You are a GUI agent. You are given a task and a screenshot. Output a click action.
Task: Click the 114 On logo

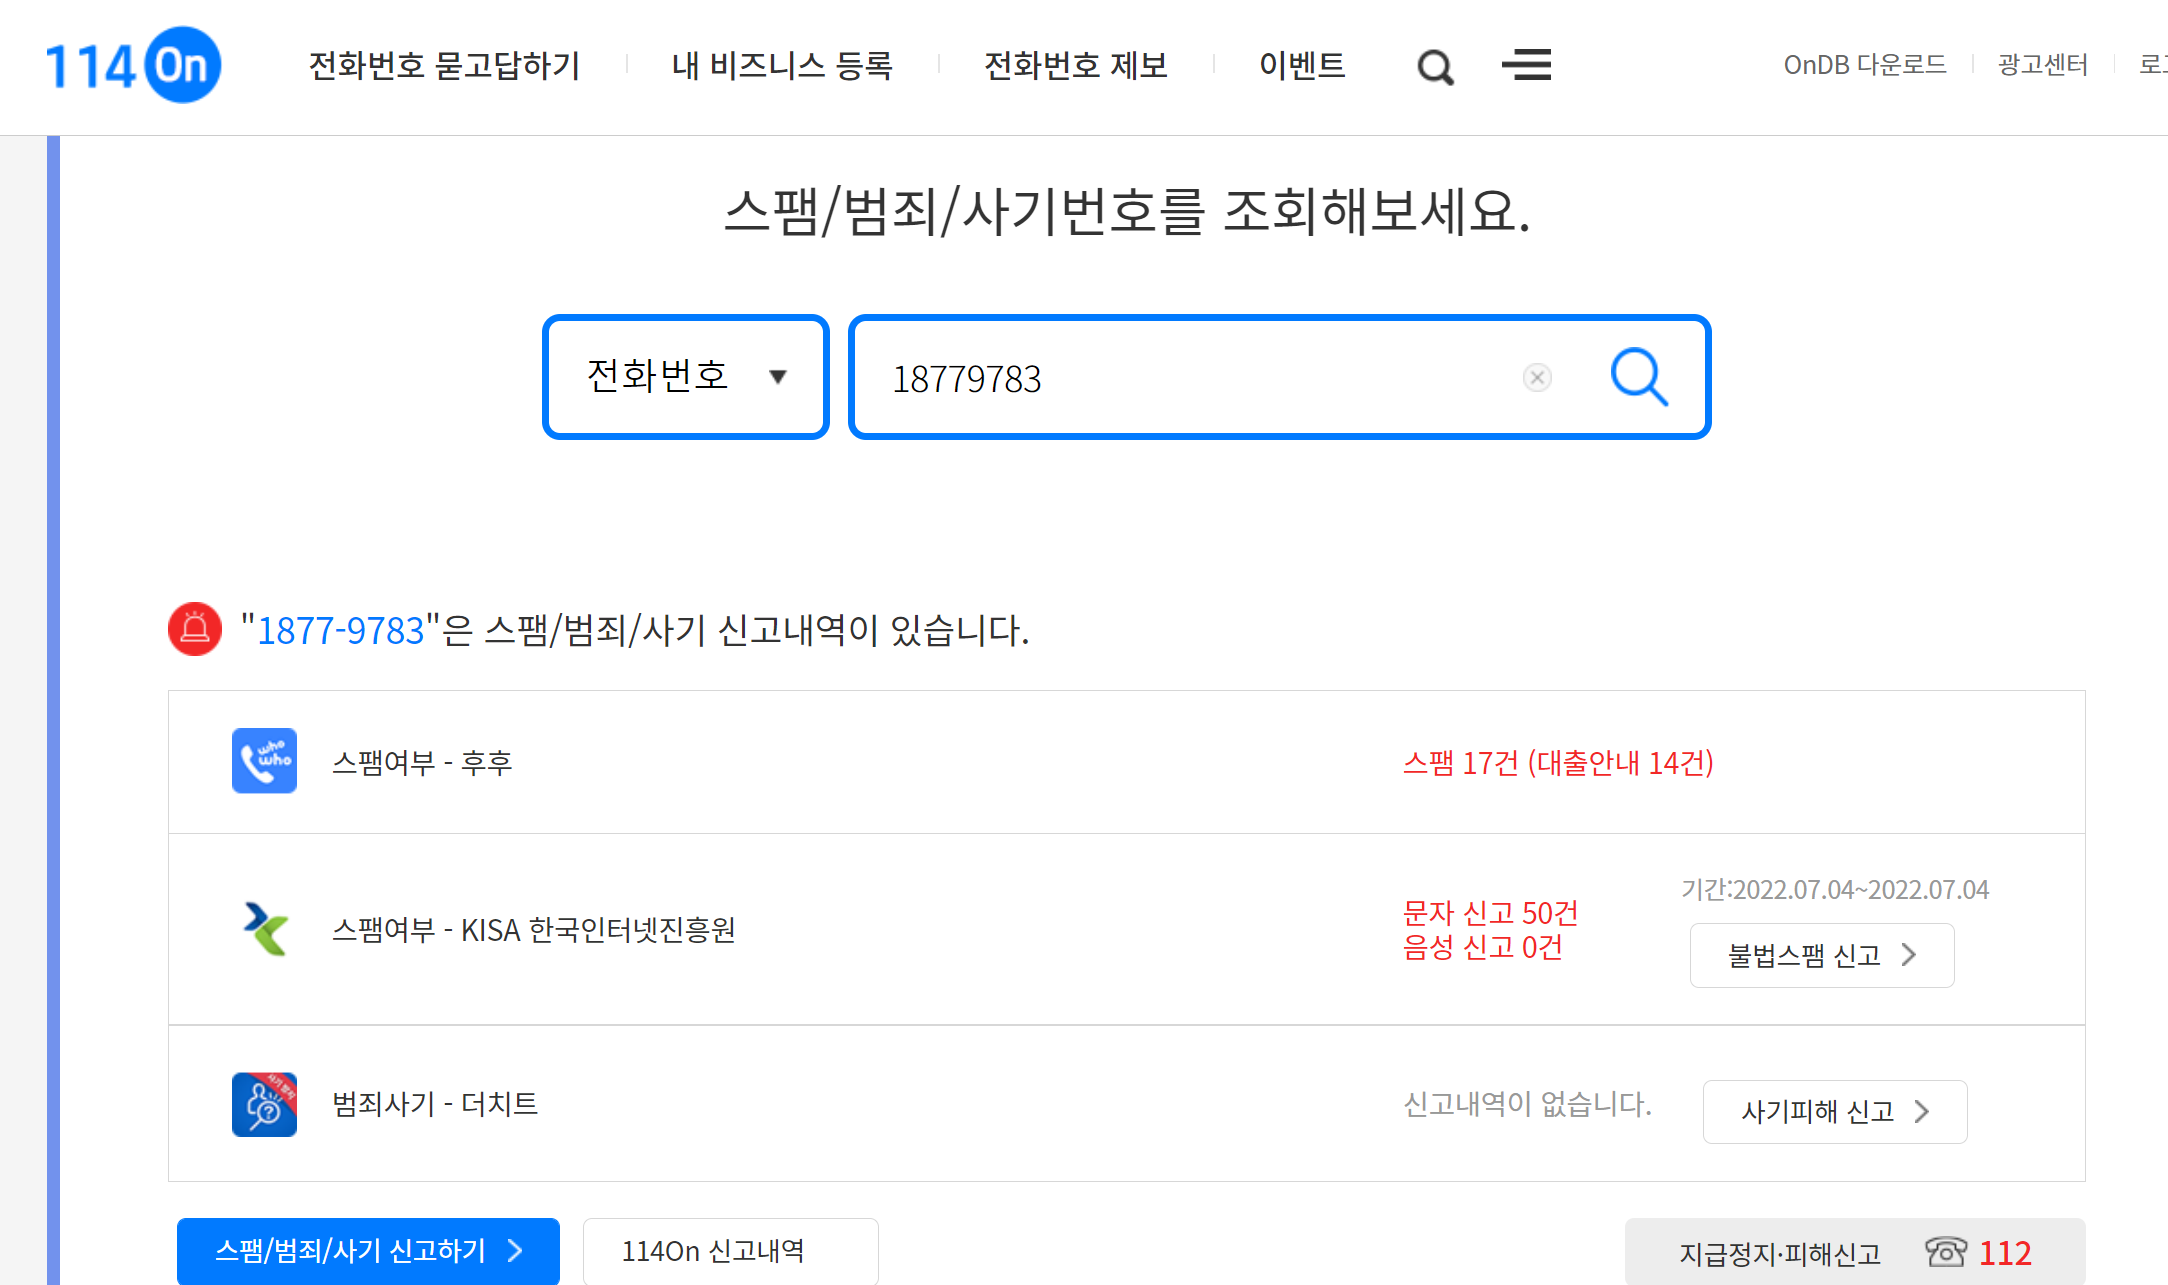[133, 65]
